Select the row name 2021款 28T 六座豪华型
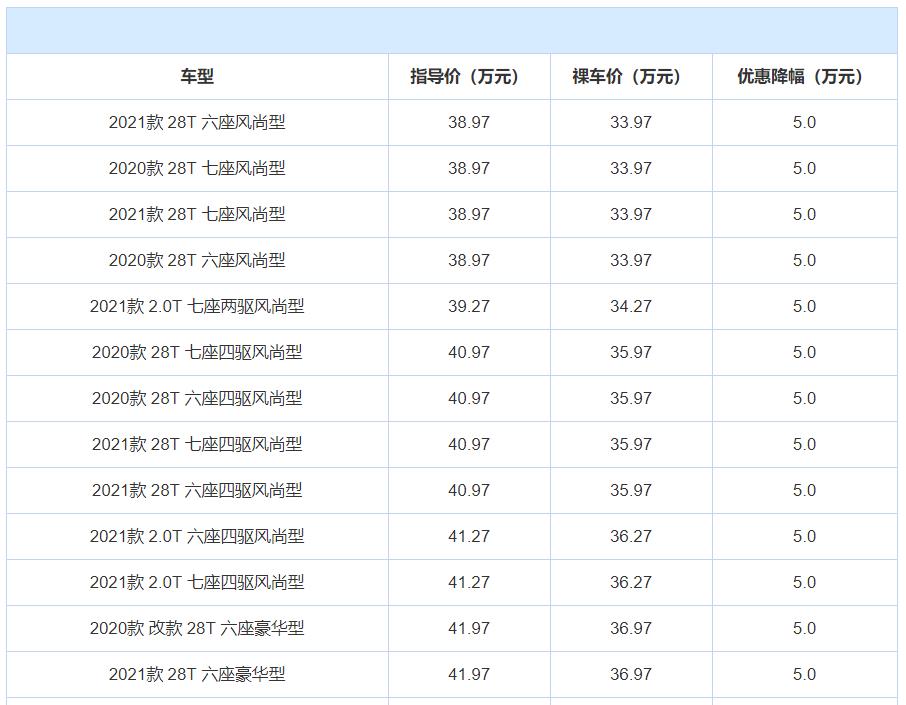 (197, 674)
